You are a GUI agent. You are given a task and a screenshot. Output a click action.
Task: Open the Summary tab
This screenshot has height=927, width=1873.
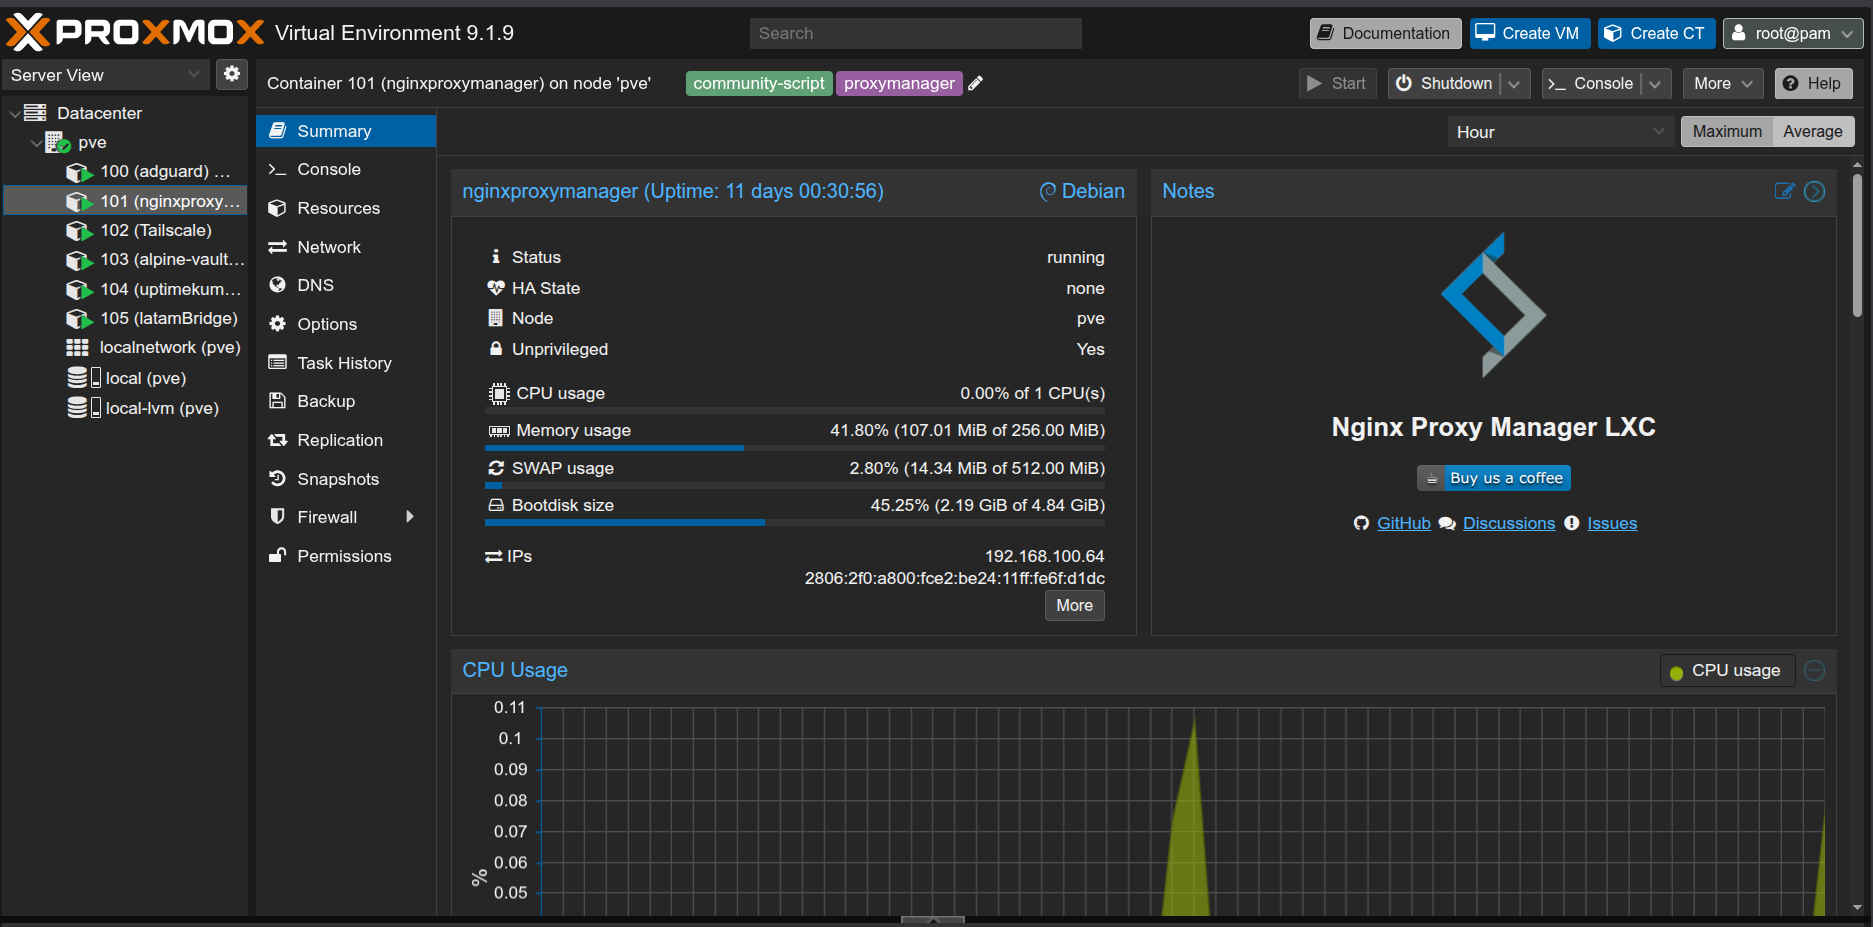click(346, 131)
